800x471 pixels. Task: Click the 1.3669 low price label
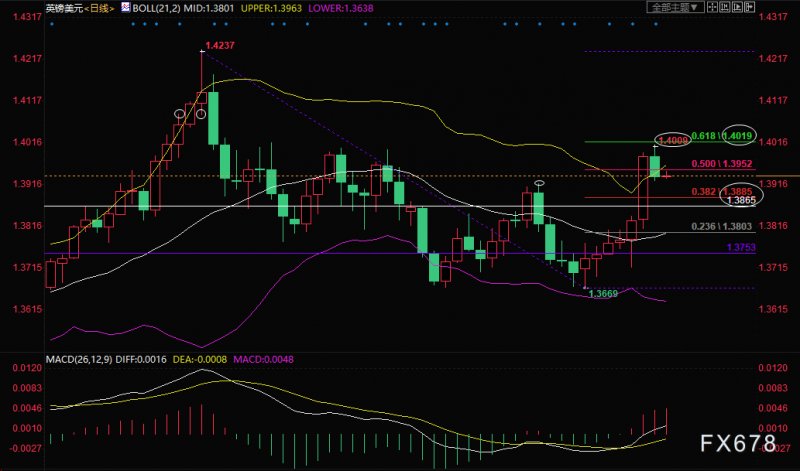click(603, 294)
